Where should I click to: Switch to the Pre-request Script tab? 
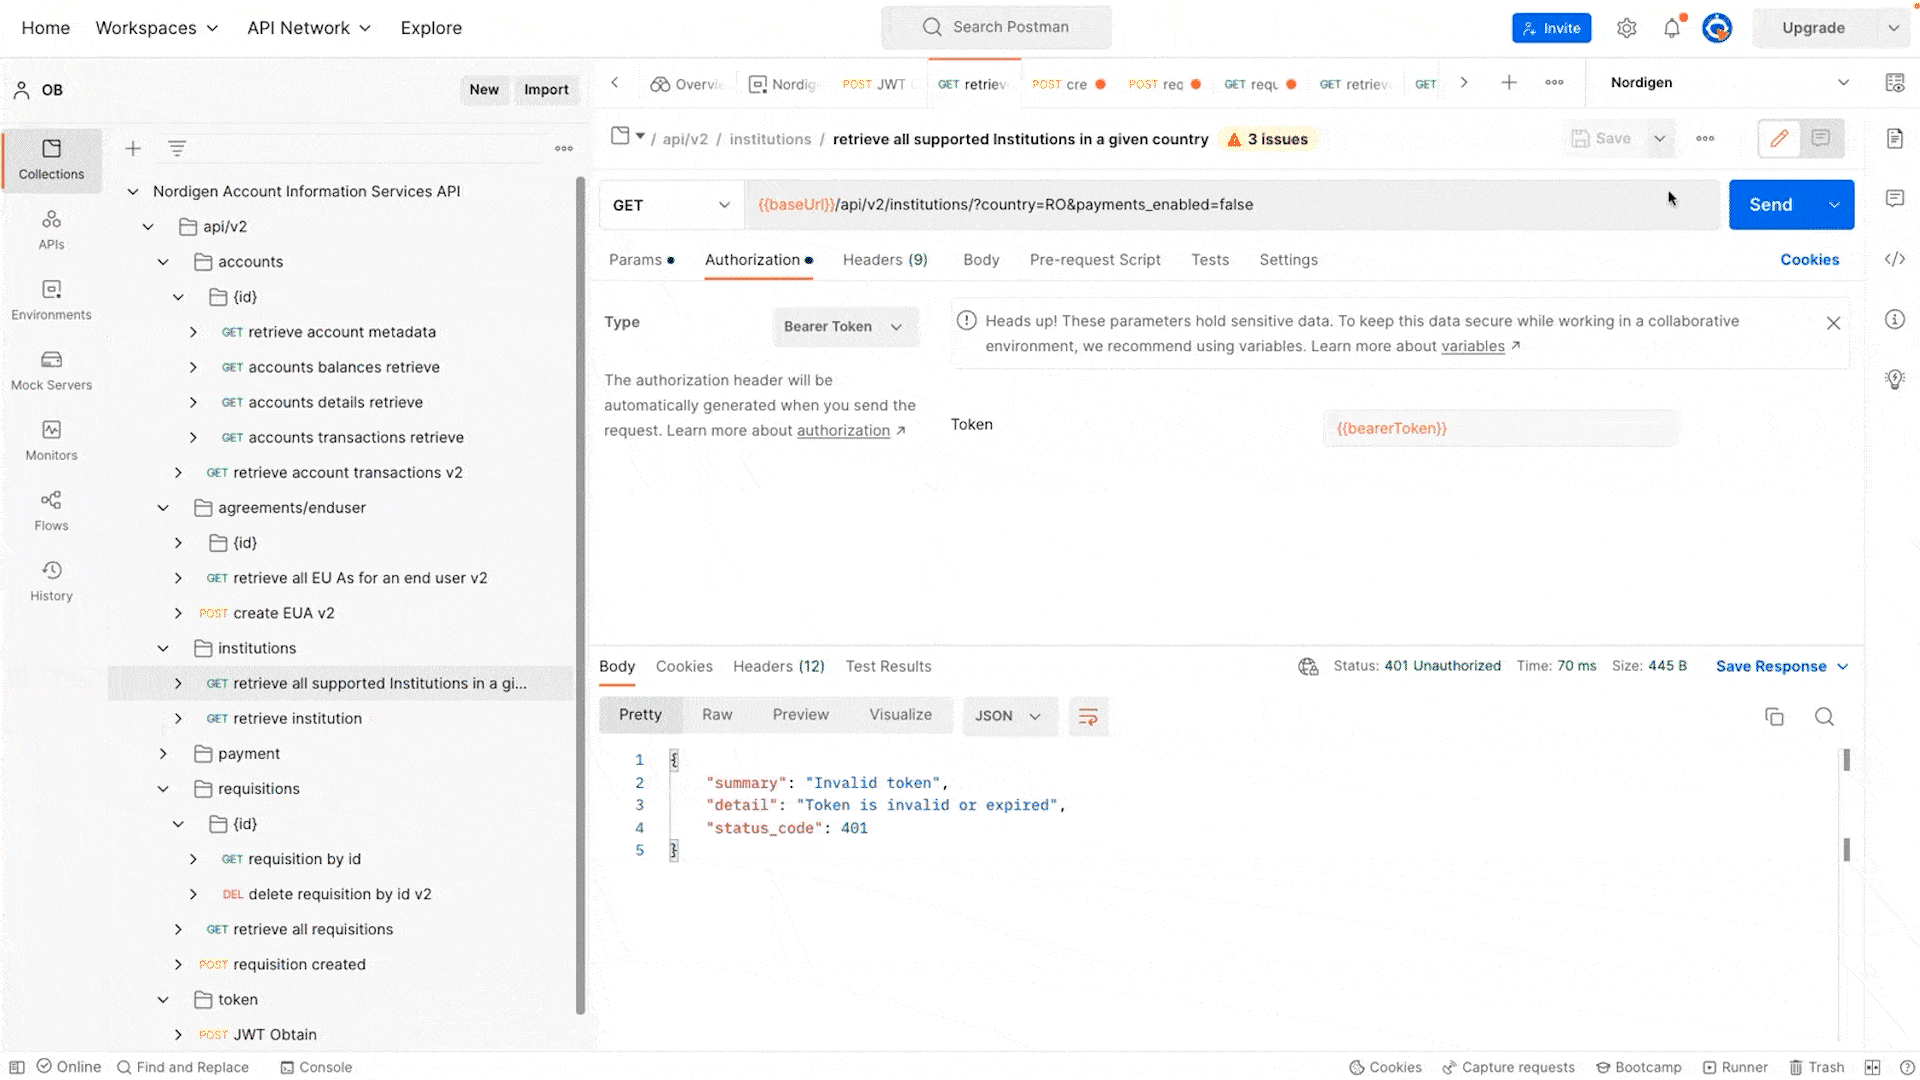coord(1094,260)
